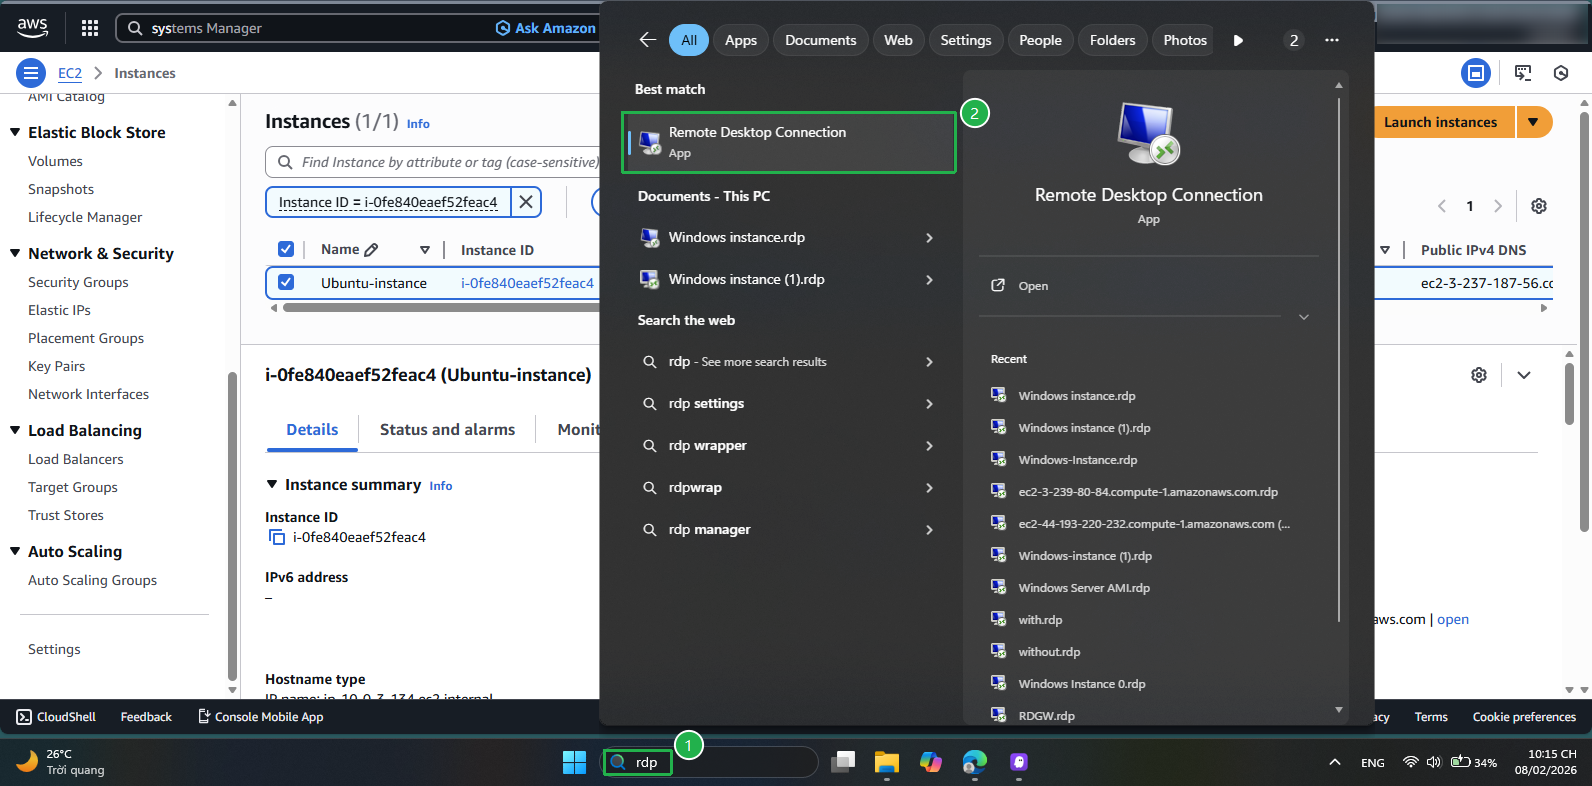Screen dimensions: 1592x786
Task: Select the People search filter tab
Action: (x=1040, y=40)
